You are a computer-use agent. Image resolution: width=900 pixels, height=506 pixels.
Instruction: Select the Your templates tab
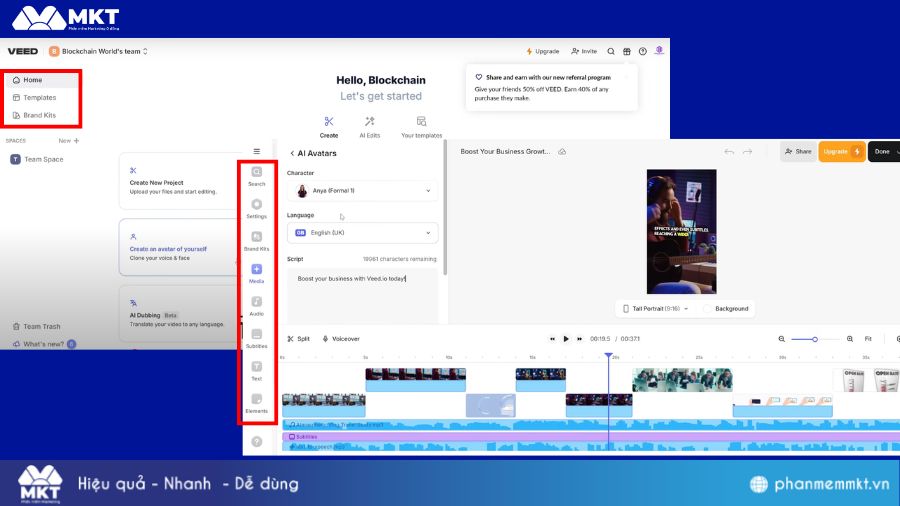421,127
